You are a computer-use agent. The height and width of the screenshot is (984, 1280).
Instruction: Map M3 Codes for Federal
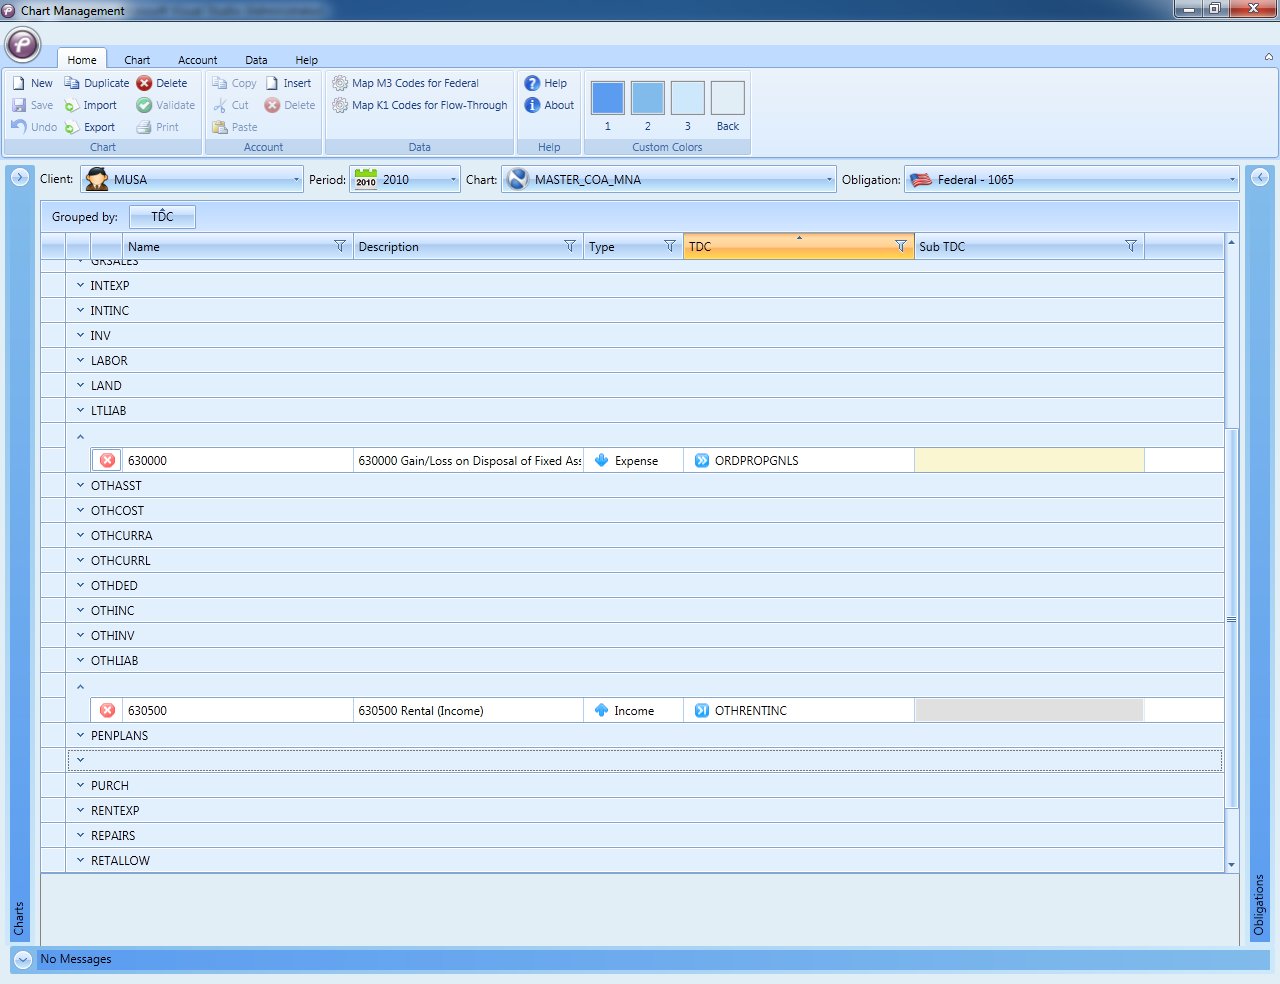click(405, 83)
